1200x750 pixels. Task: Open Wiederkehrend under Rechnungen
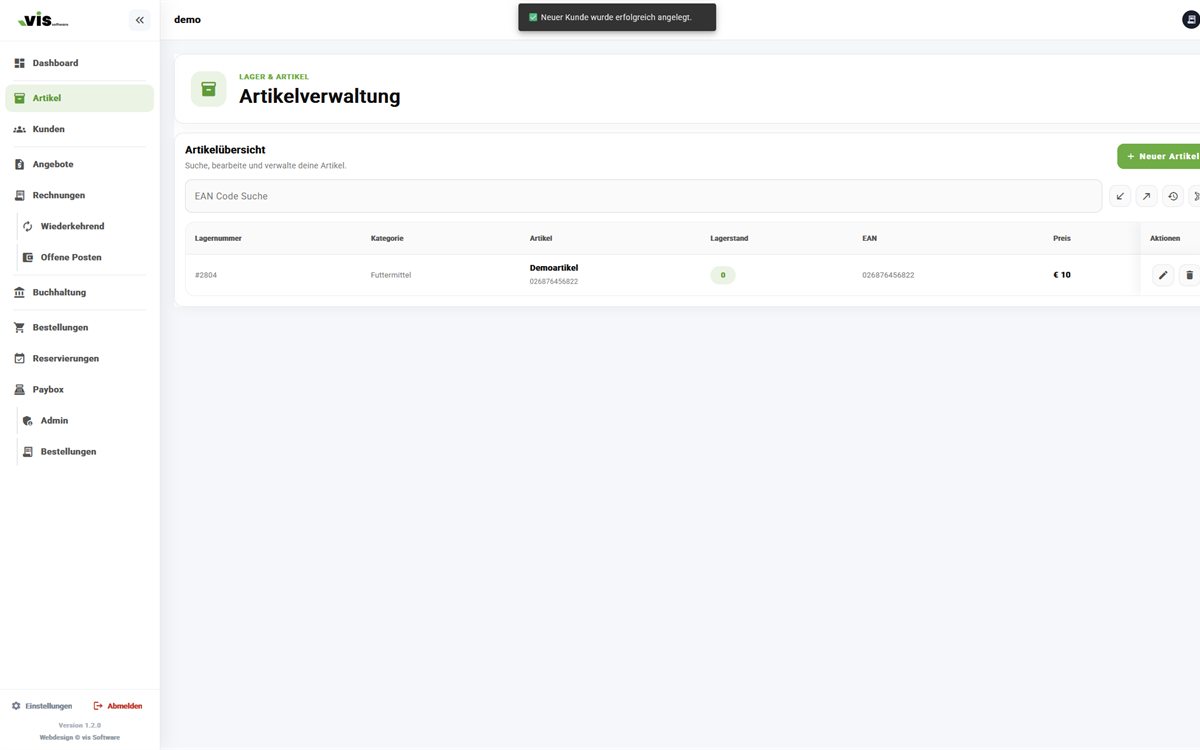tap(84, 226)
